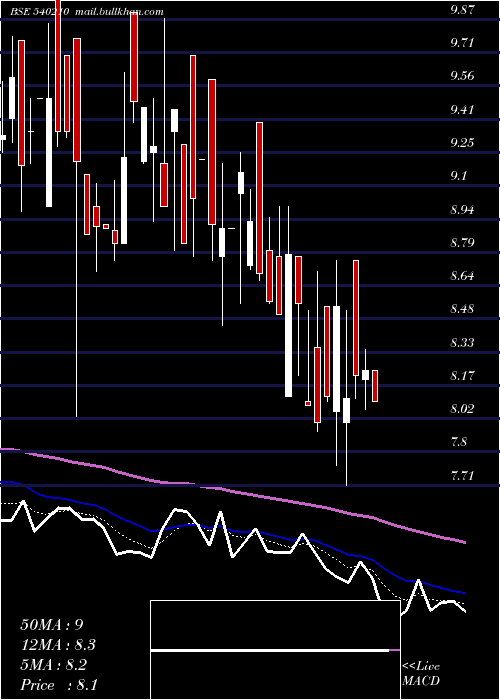
Task: Click the 7.71 price axis label
Action: [462, 475]
